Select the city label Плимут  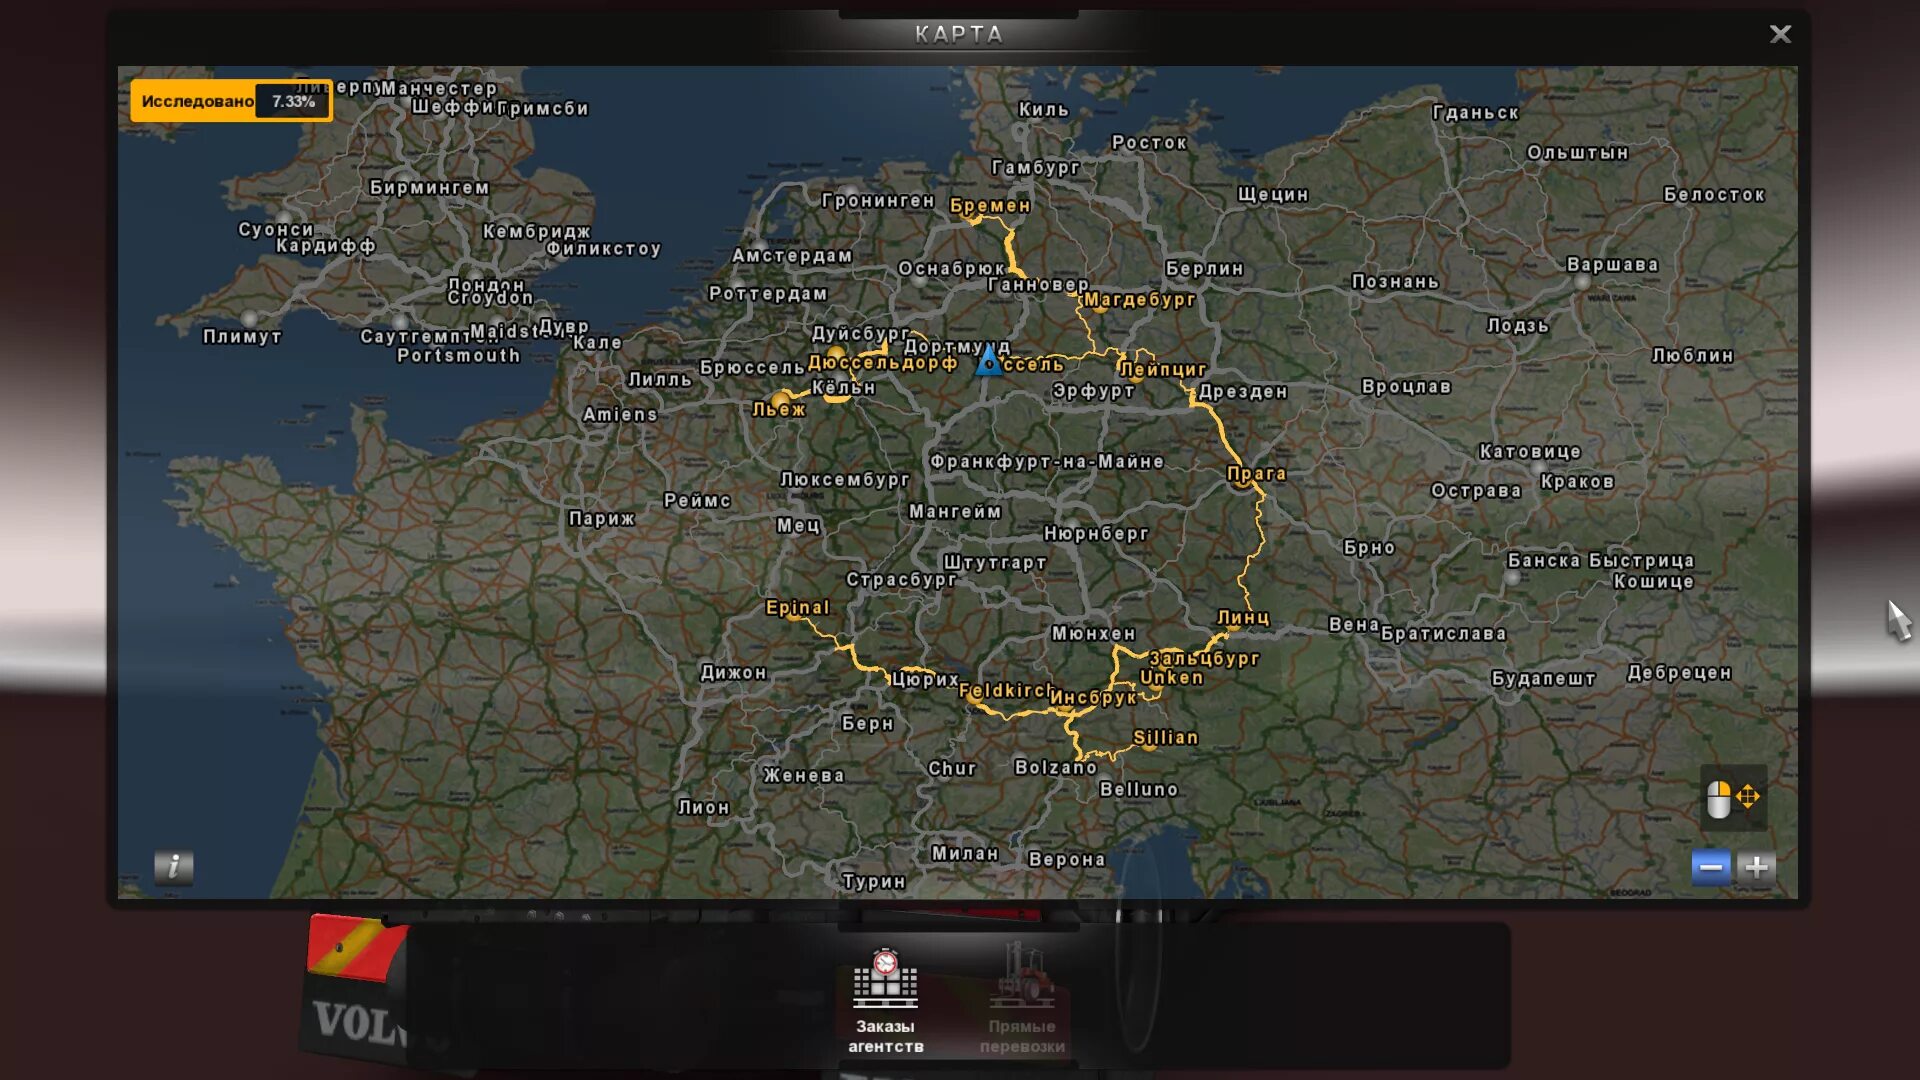pos(242,337)
